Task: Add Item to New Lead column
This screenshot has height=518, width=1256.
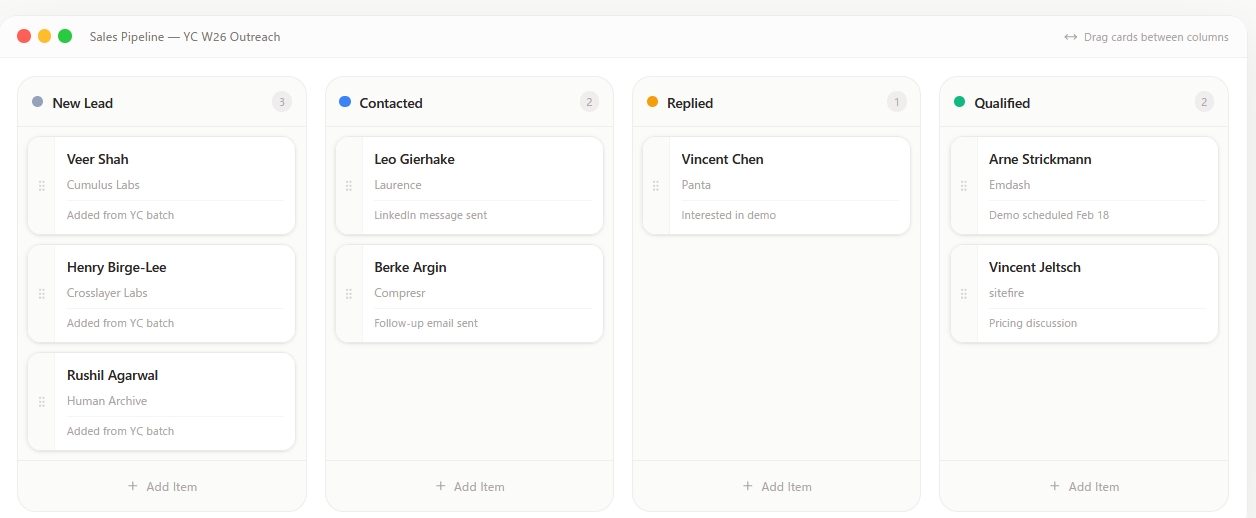Action: coord(162,487)
